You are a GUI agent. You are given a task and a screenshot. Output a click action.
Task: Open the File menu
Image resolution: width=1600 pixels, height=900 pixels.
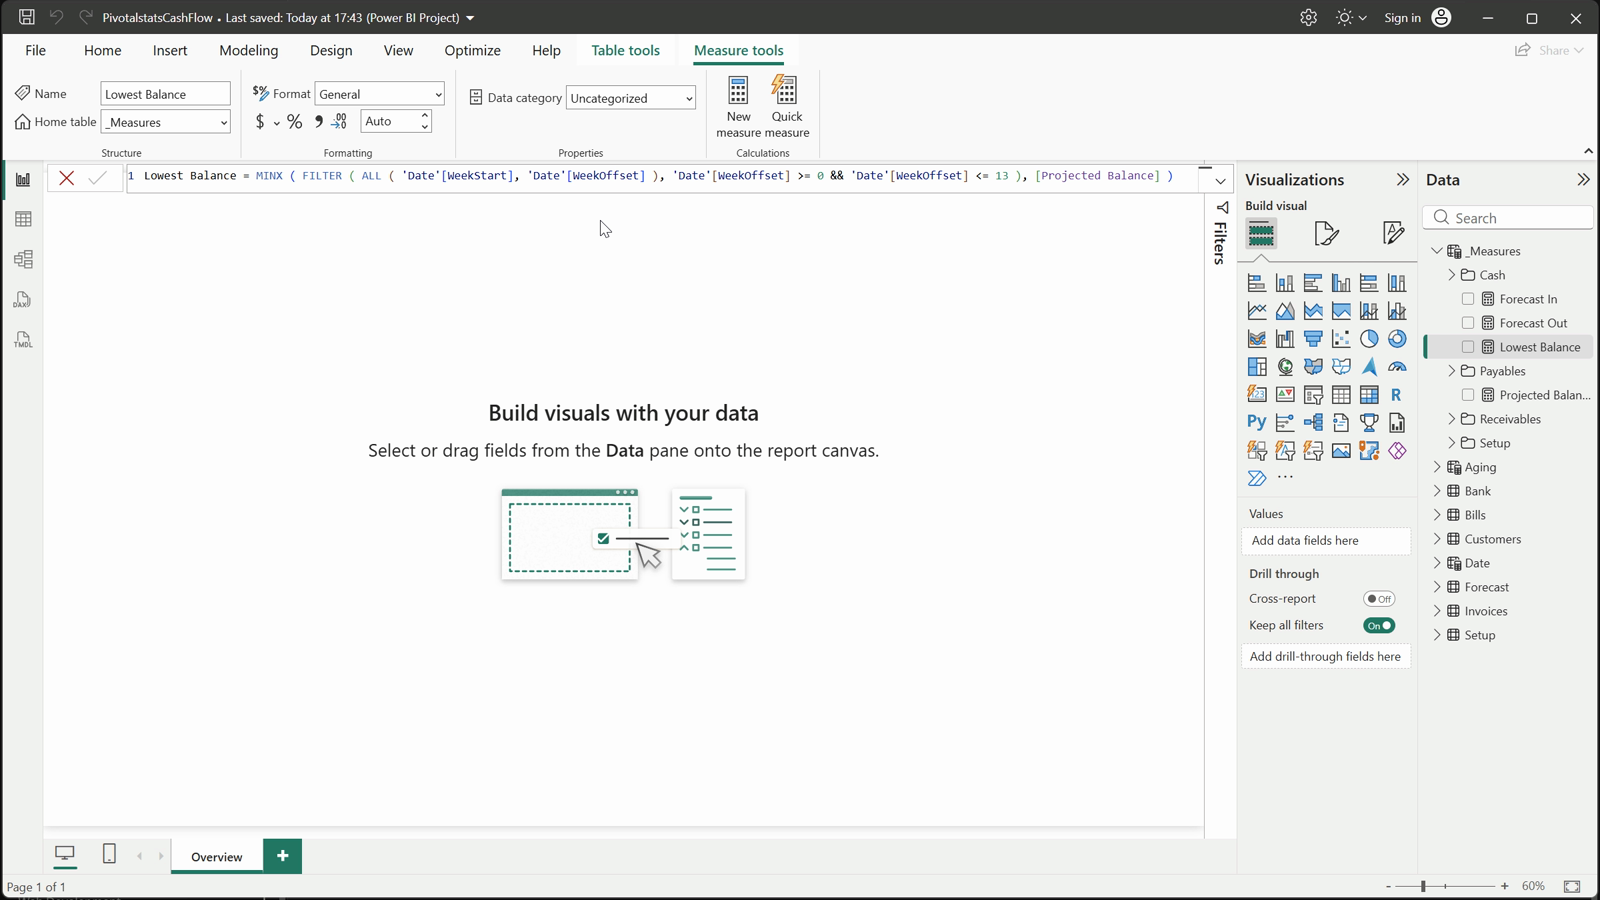tap(35, 50)
